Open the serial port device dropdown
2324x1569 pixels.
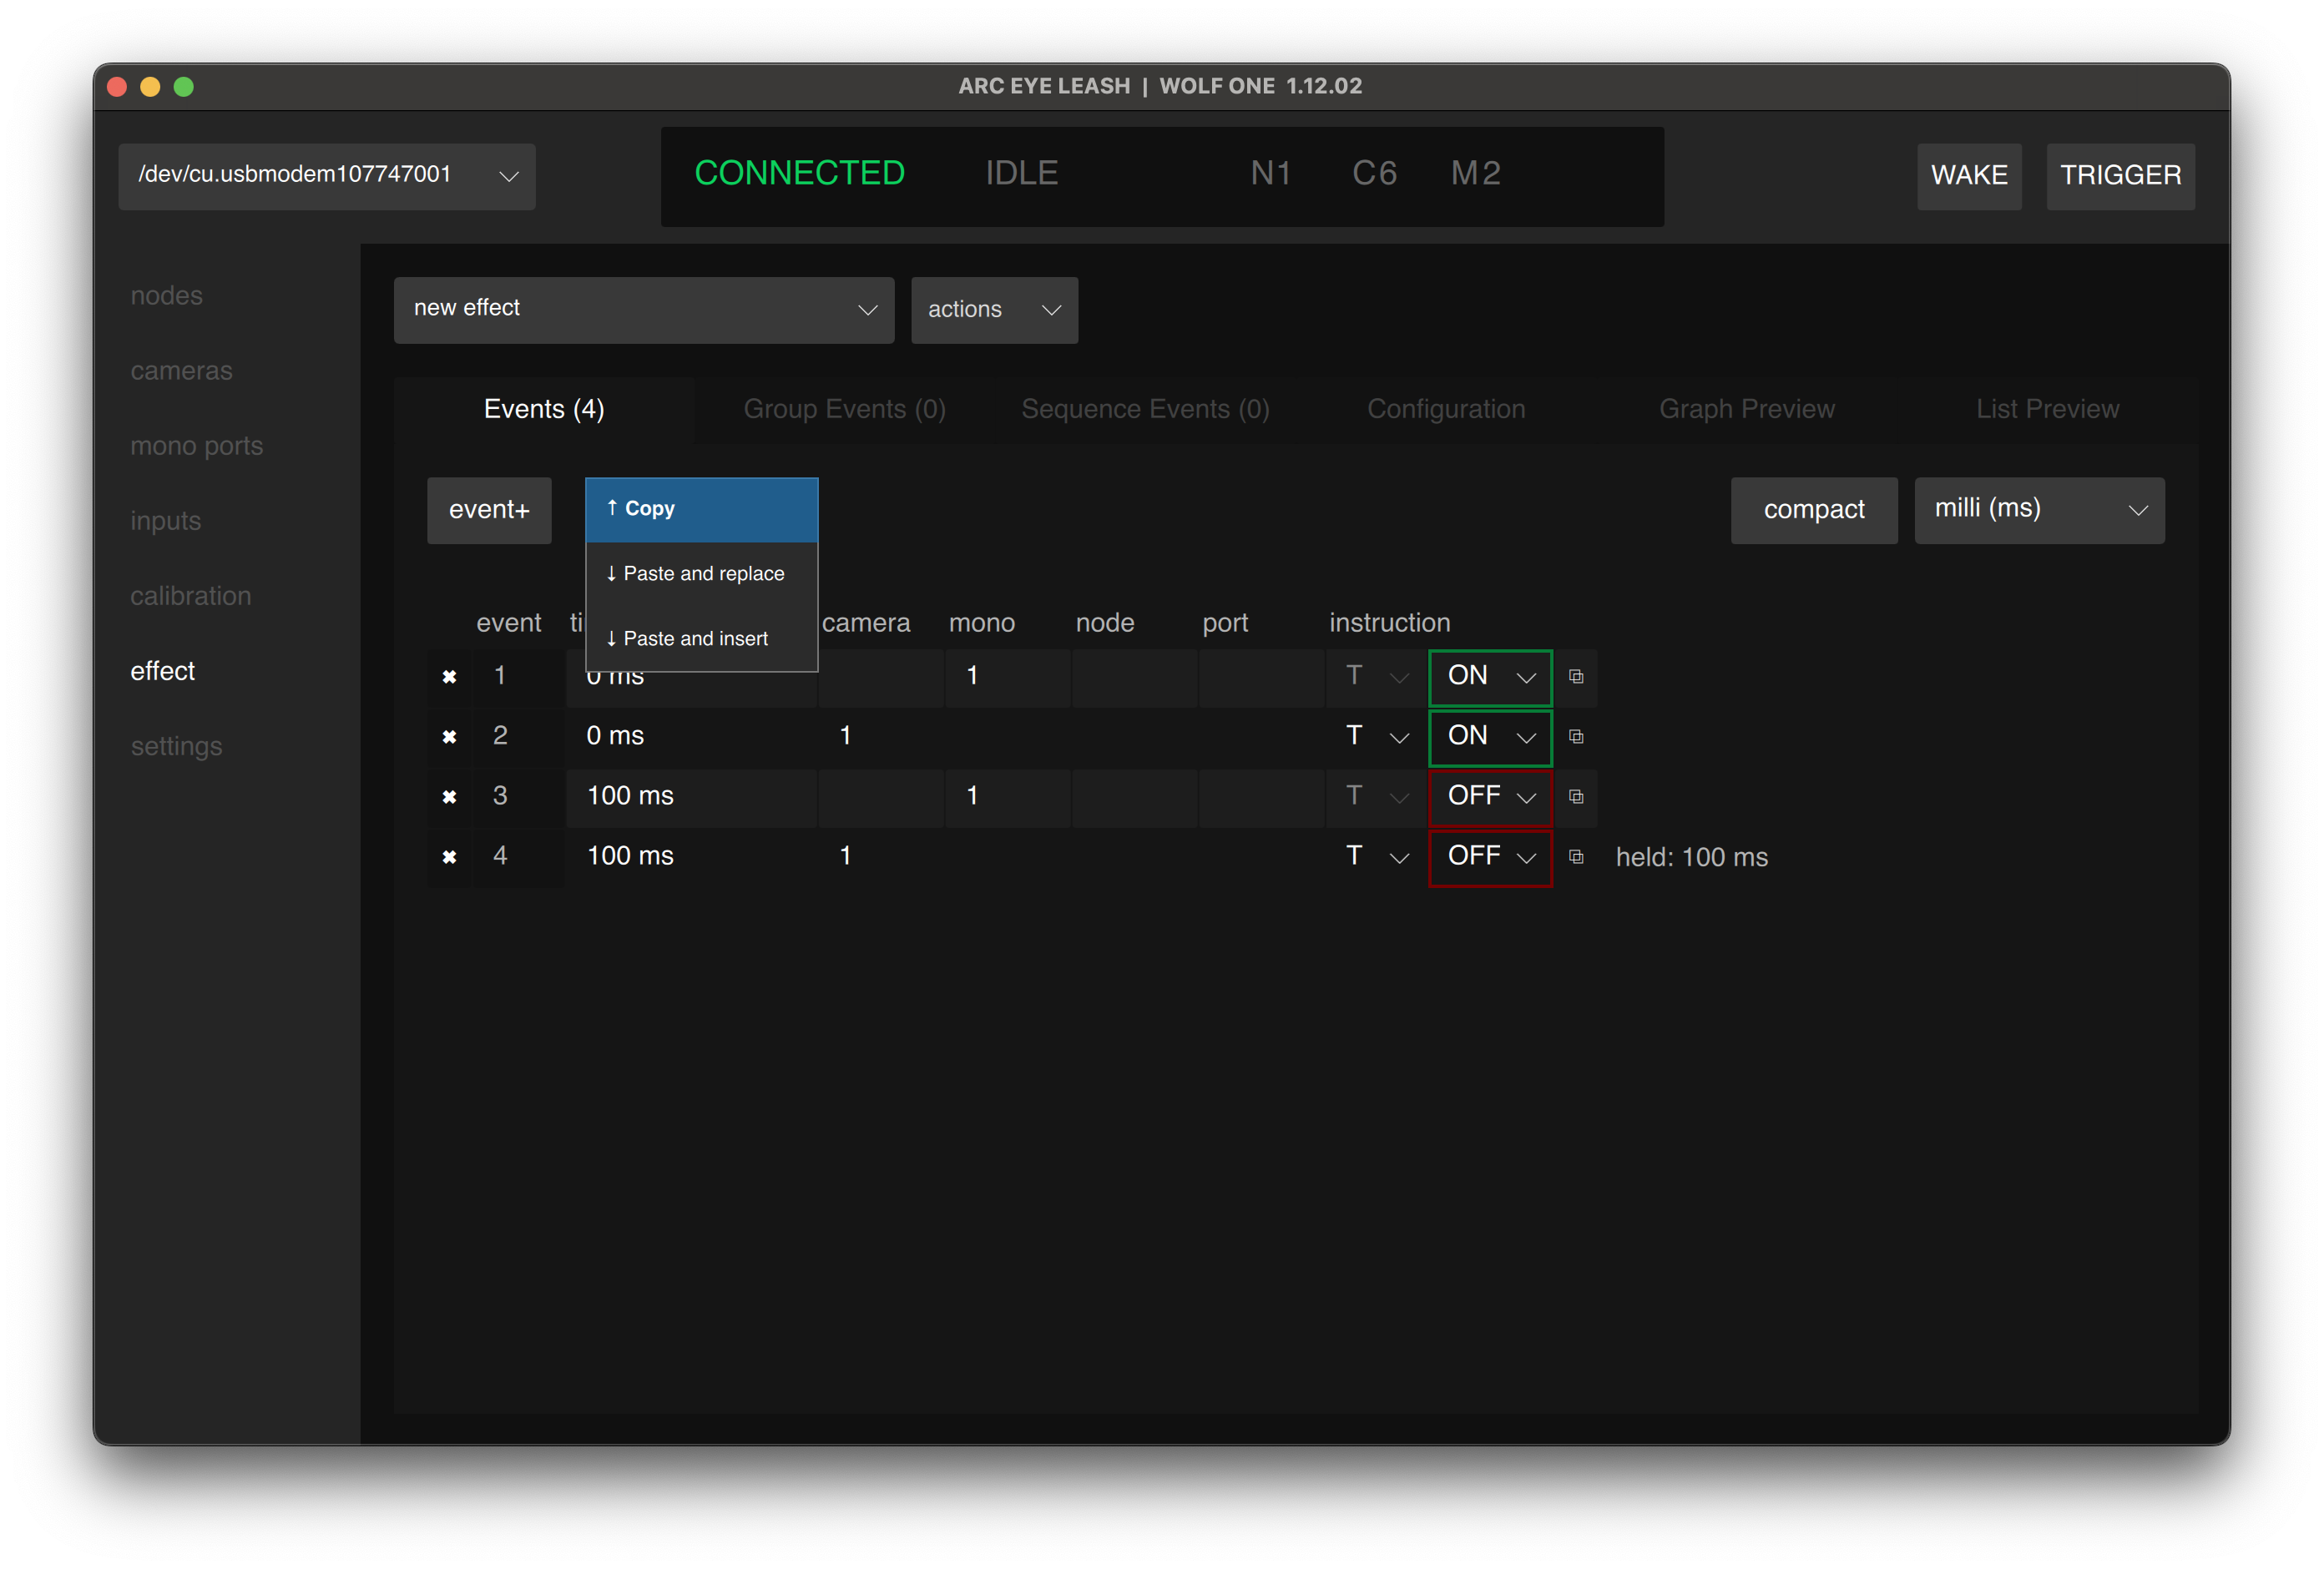(327, 176)
